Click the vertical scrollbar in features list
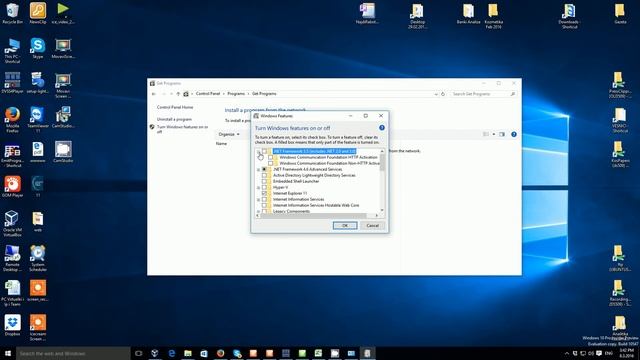Image resolution: width=640 pixels, height=360 pixels. (x=382, y=162)
